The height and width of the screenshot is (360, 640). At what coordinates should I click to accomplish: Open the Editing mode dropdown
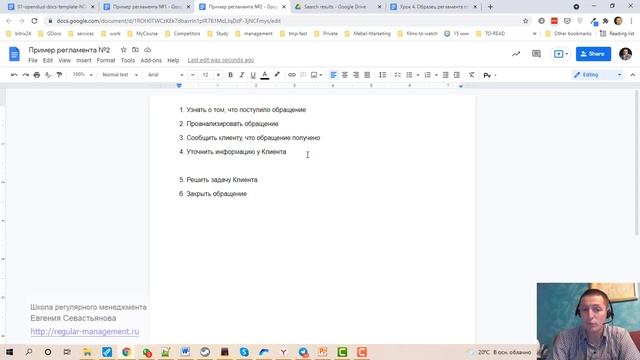[598, 75]
